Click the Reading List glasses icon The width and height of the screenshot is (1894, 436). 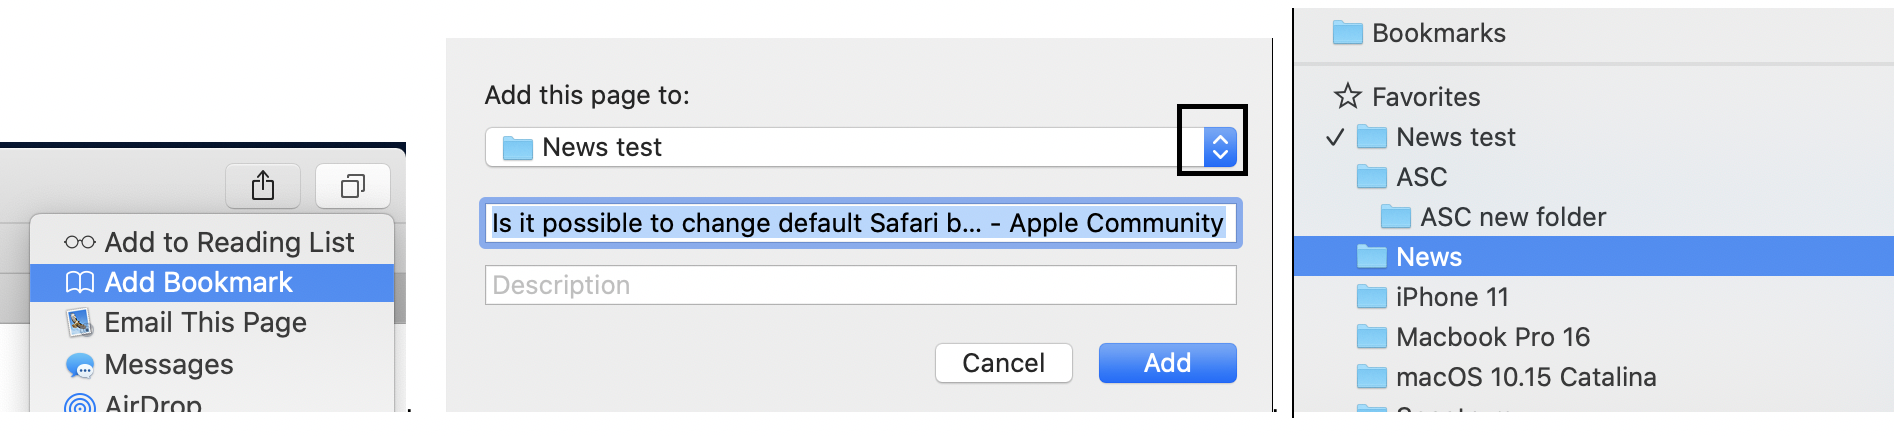[80, 243]
